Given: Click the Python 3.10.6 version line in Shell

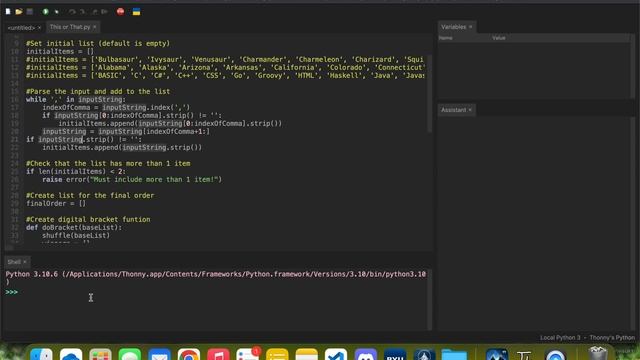Looking at the screenshot, I should [216, 274].
